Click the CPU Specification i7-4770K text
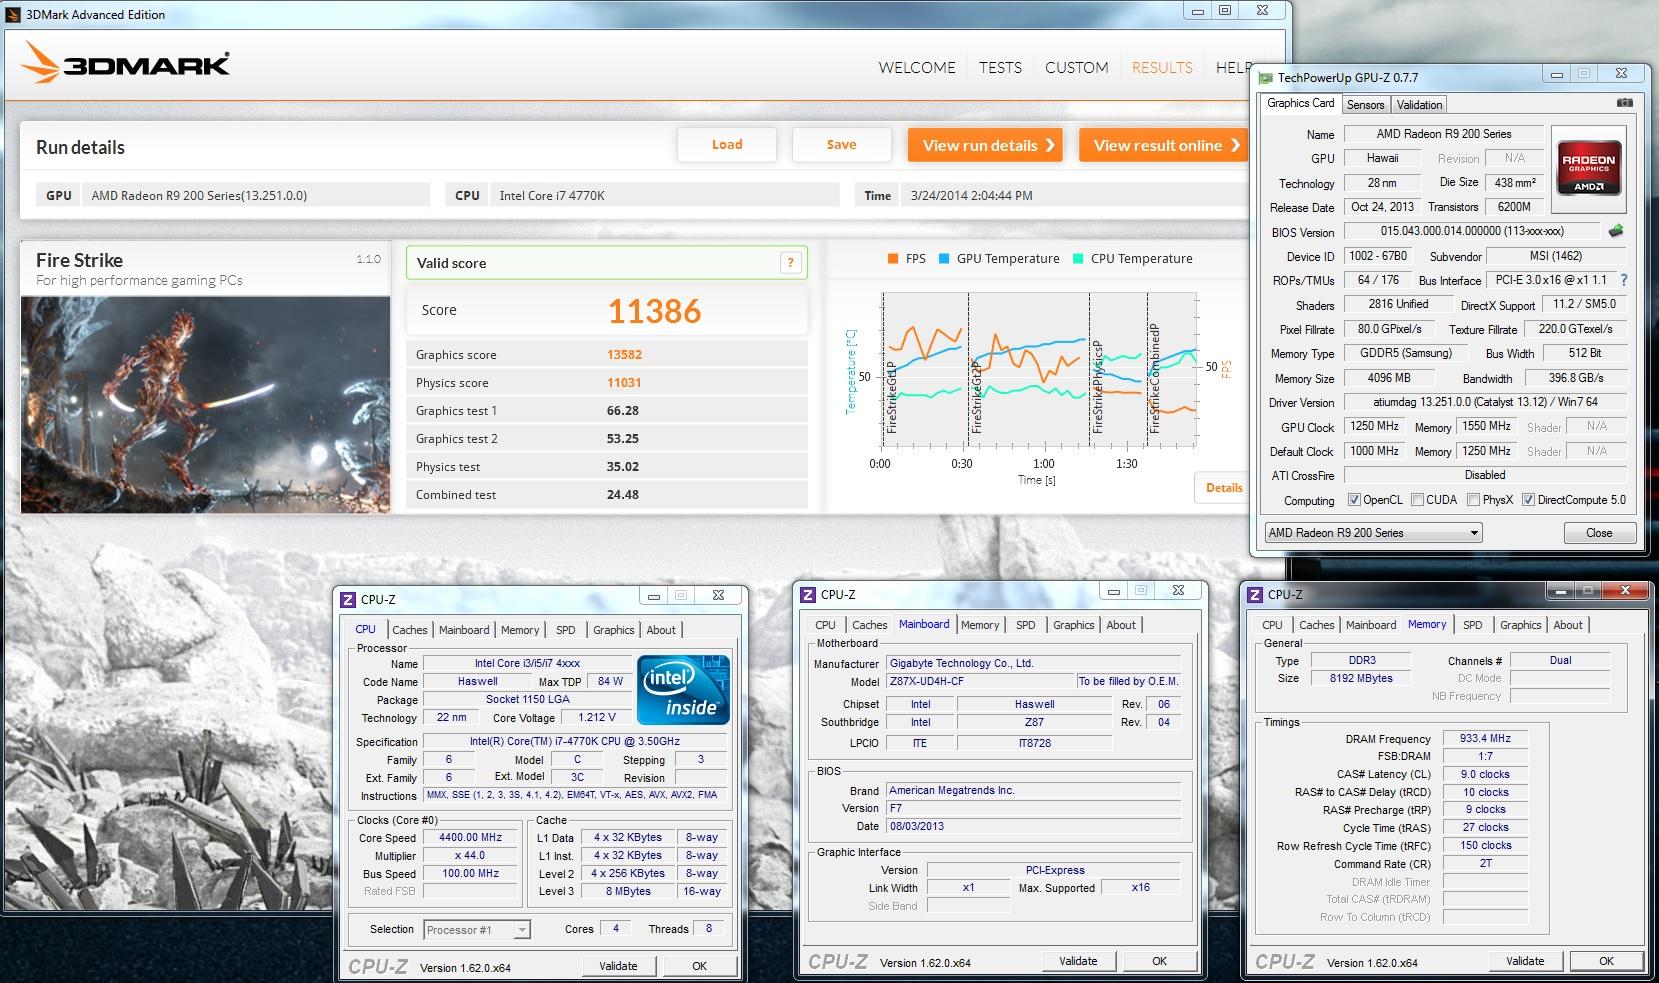This screenshot has width=1659, height=983. [x=574, y=742]
